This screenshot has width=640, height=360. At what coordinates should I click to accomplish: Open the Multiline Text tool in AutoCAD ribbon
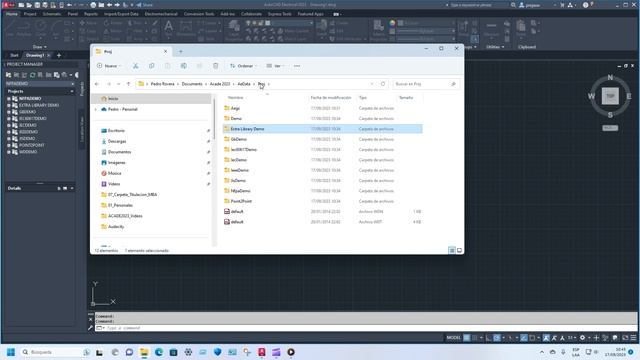click(168, 27)
